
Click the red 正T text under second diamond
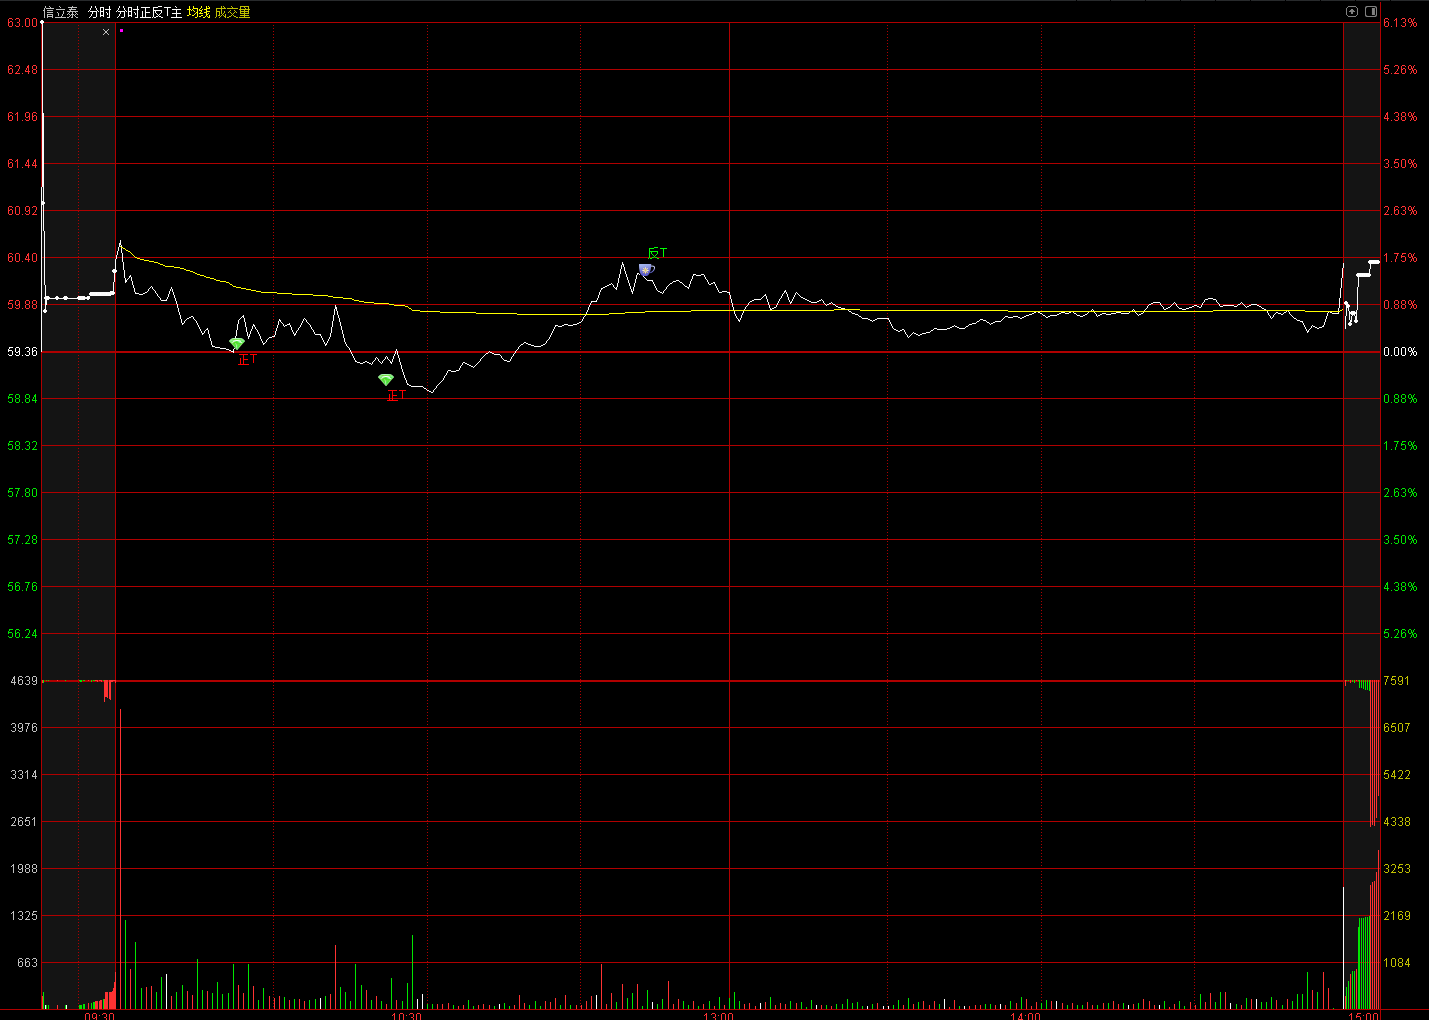click(x=396, y=395)
